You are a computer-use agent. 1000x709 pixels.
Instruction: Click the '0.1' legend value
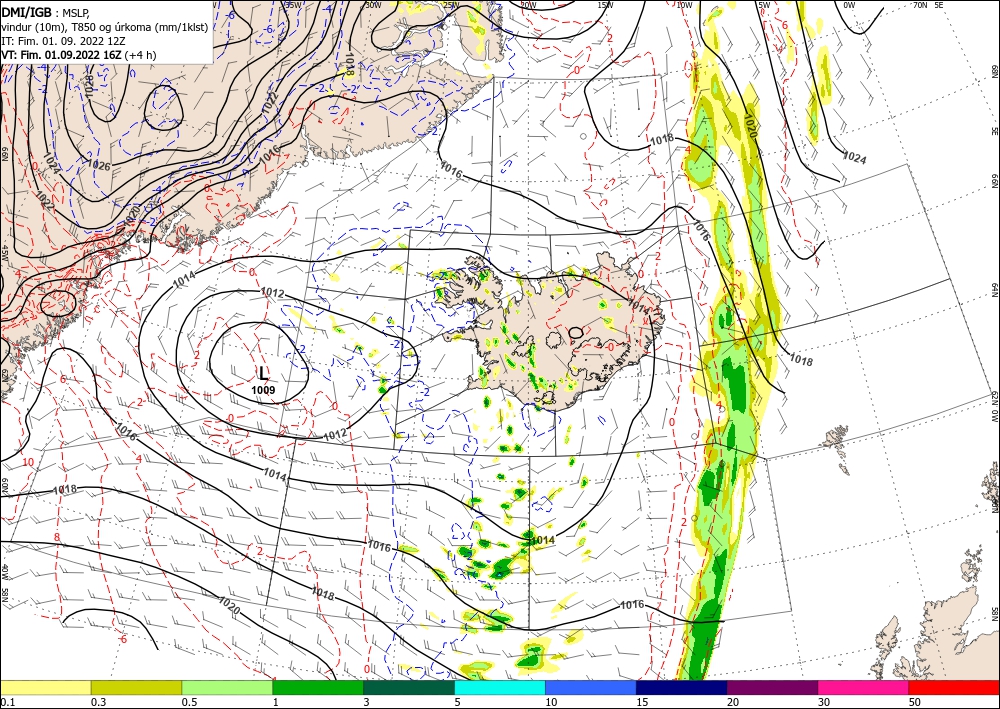(8, 702)
